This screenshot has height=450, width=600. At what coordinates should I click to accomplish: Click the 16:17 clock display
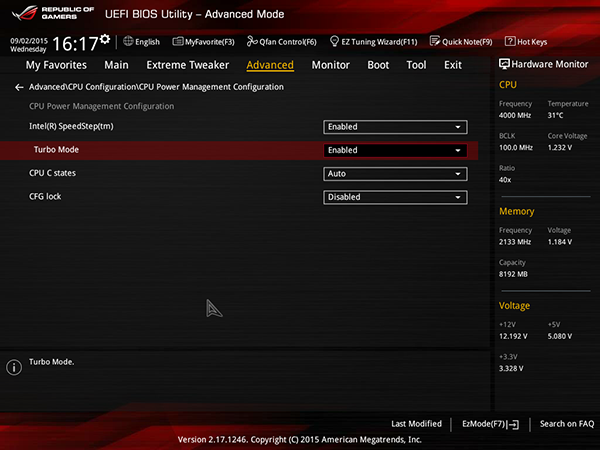click(x=75, y=44)
